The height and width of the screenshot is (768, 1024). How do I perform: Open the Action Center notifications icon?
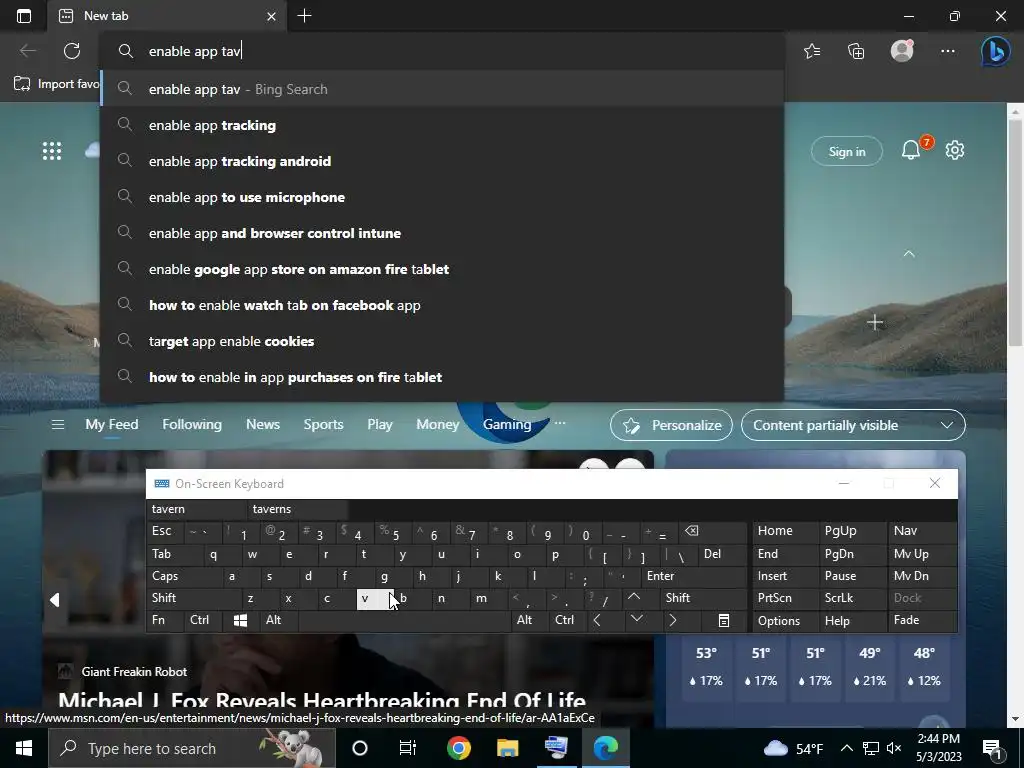tap(992, 748)
